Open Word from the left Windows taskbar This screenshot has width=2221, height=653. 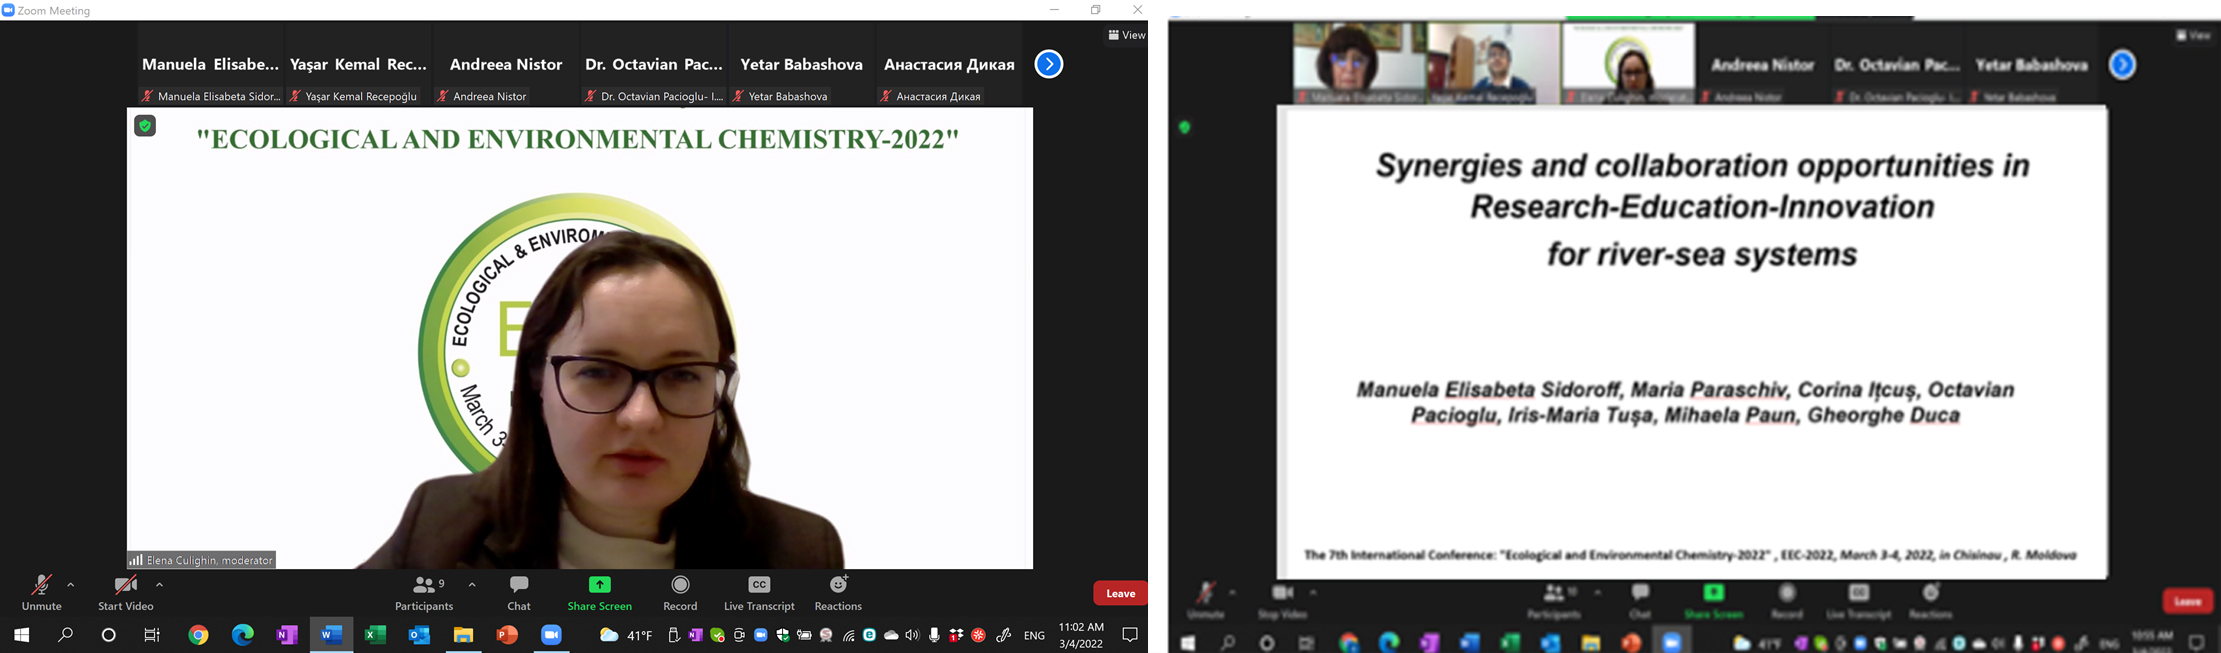click(331, 635)
